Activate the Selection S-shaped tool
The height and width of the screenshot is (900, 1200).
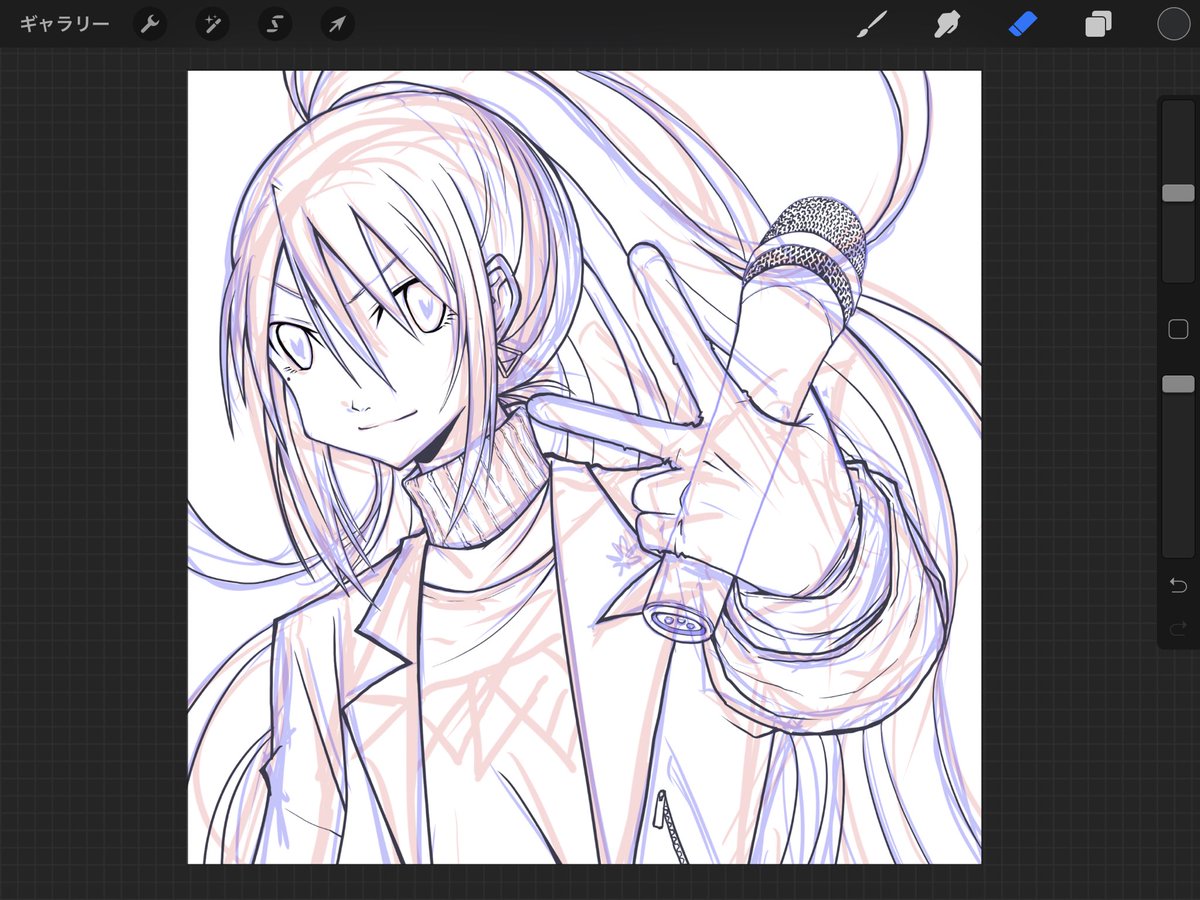pyautogui.click(x=275, y=24)
